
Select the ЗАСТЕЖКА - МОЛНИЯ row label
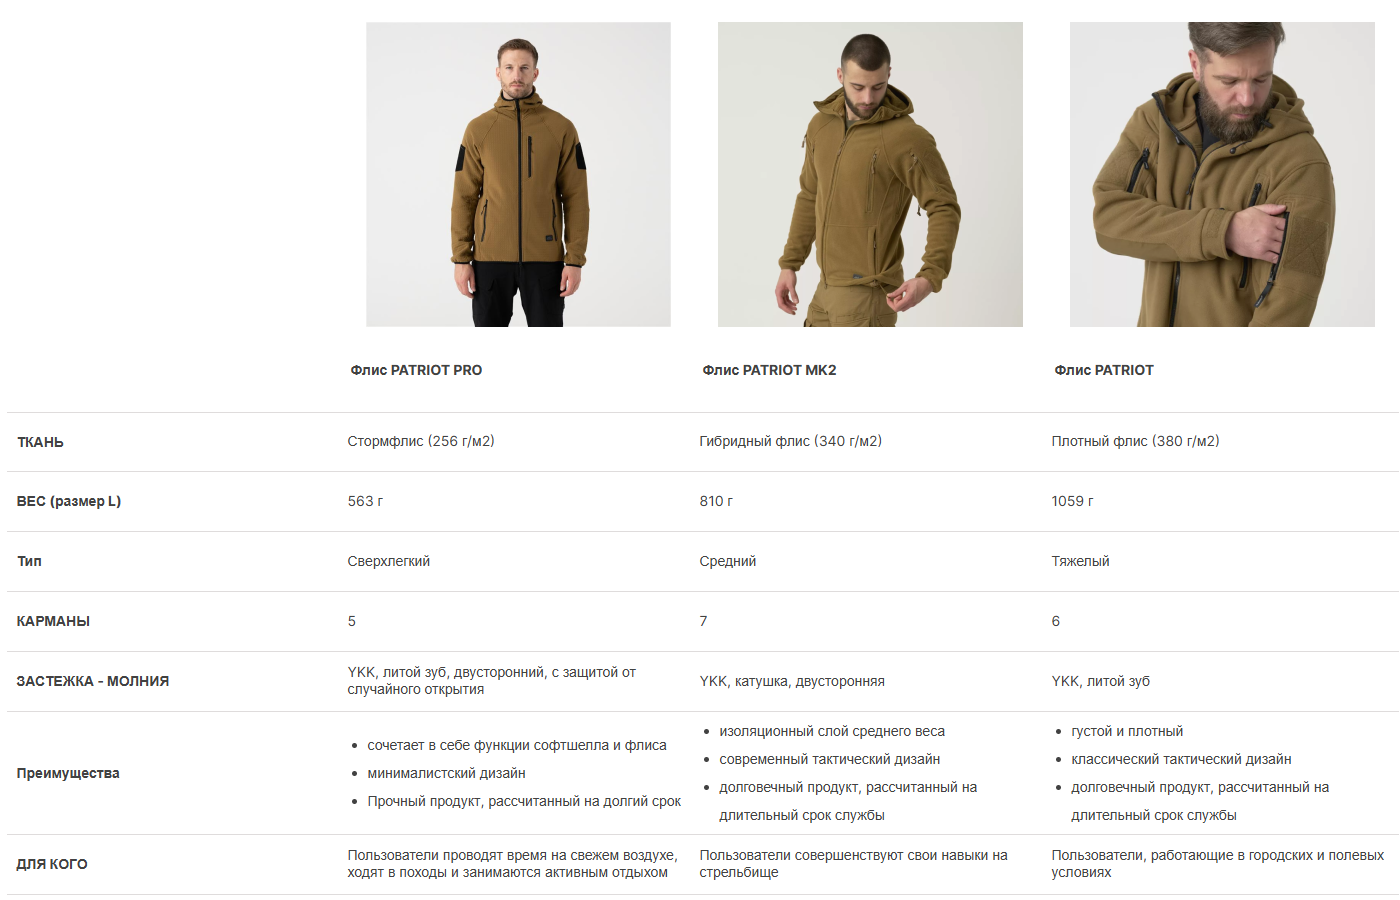[93, 681]
